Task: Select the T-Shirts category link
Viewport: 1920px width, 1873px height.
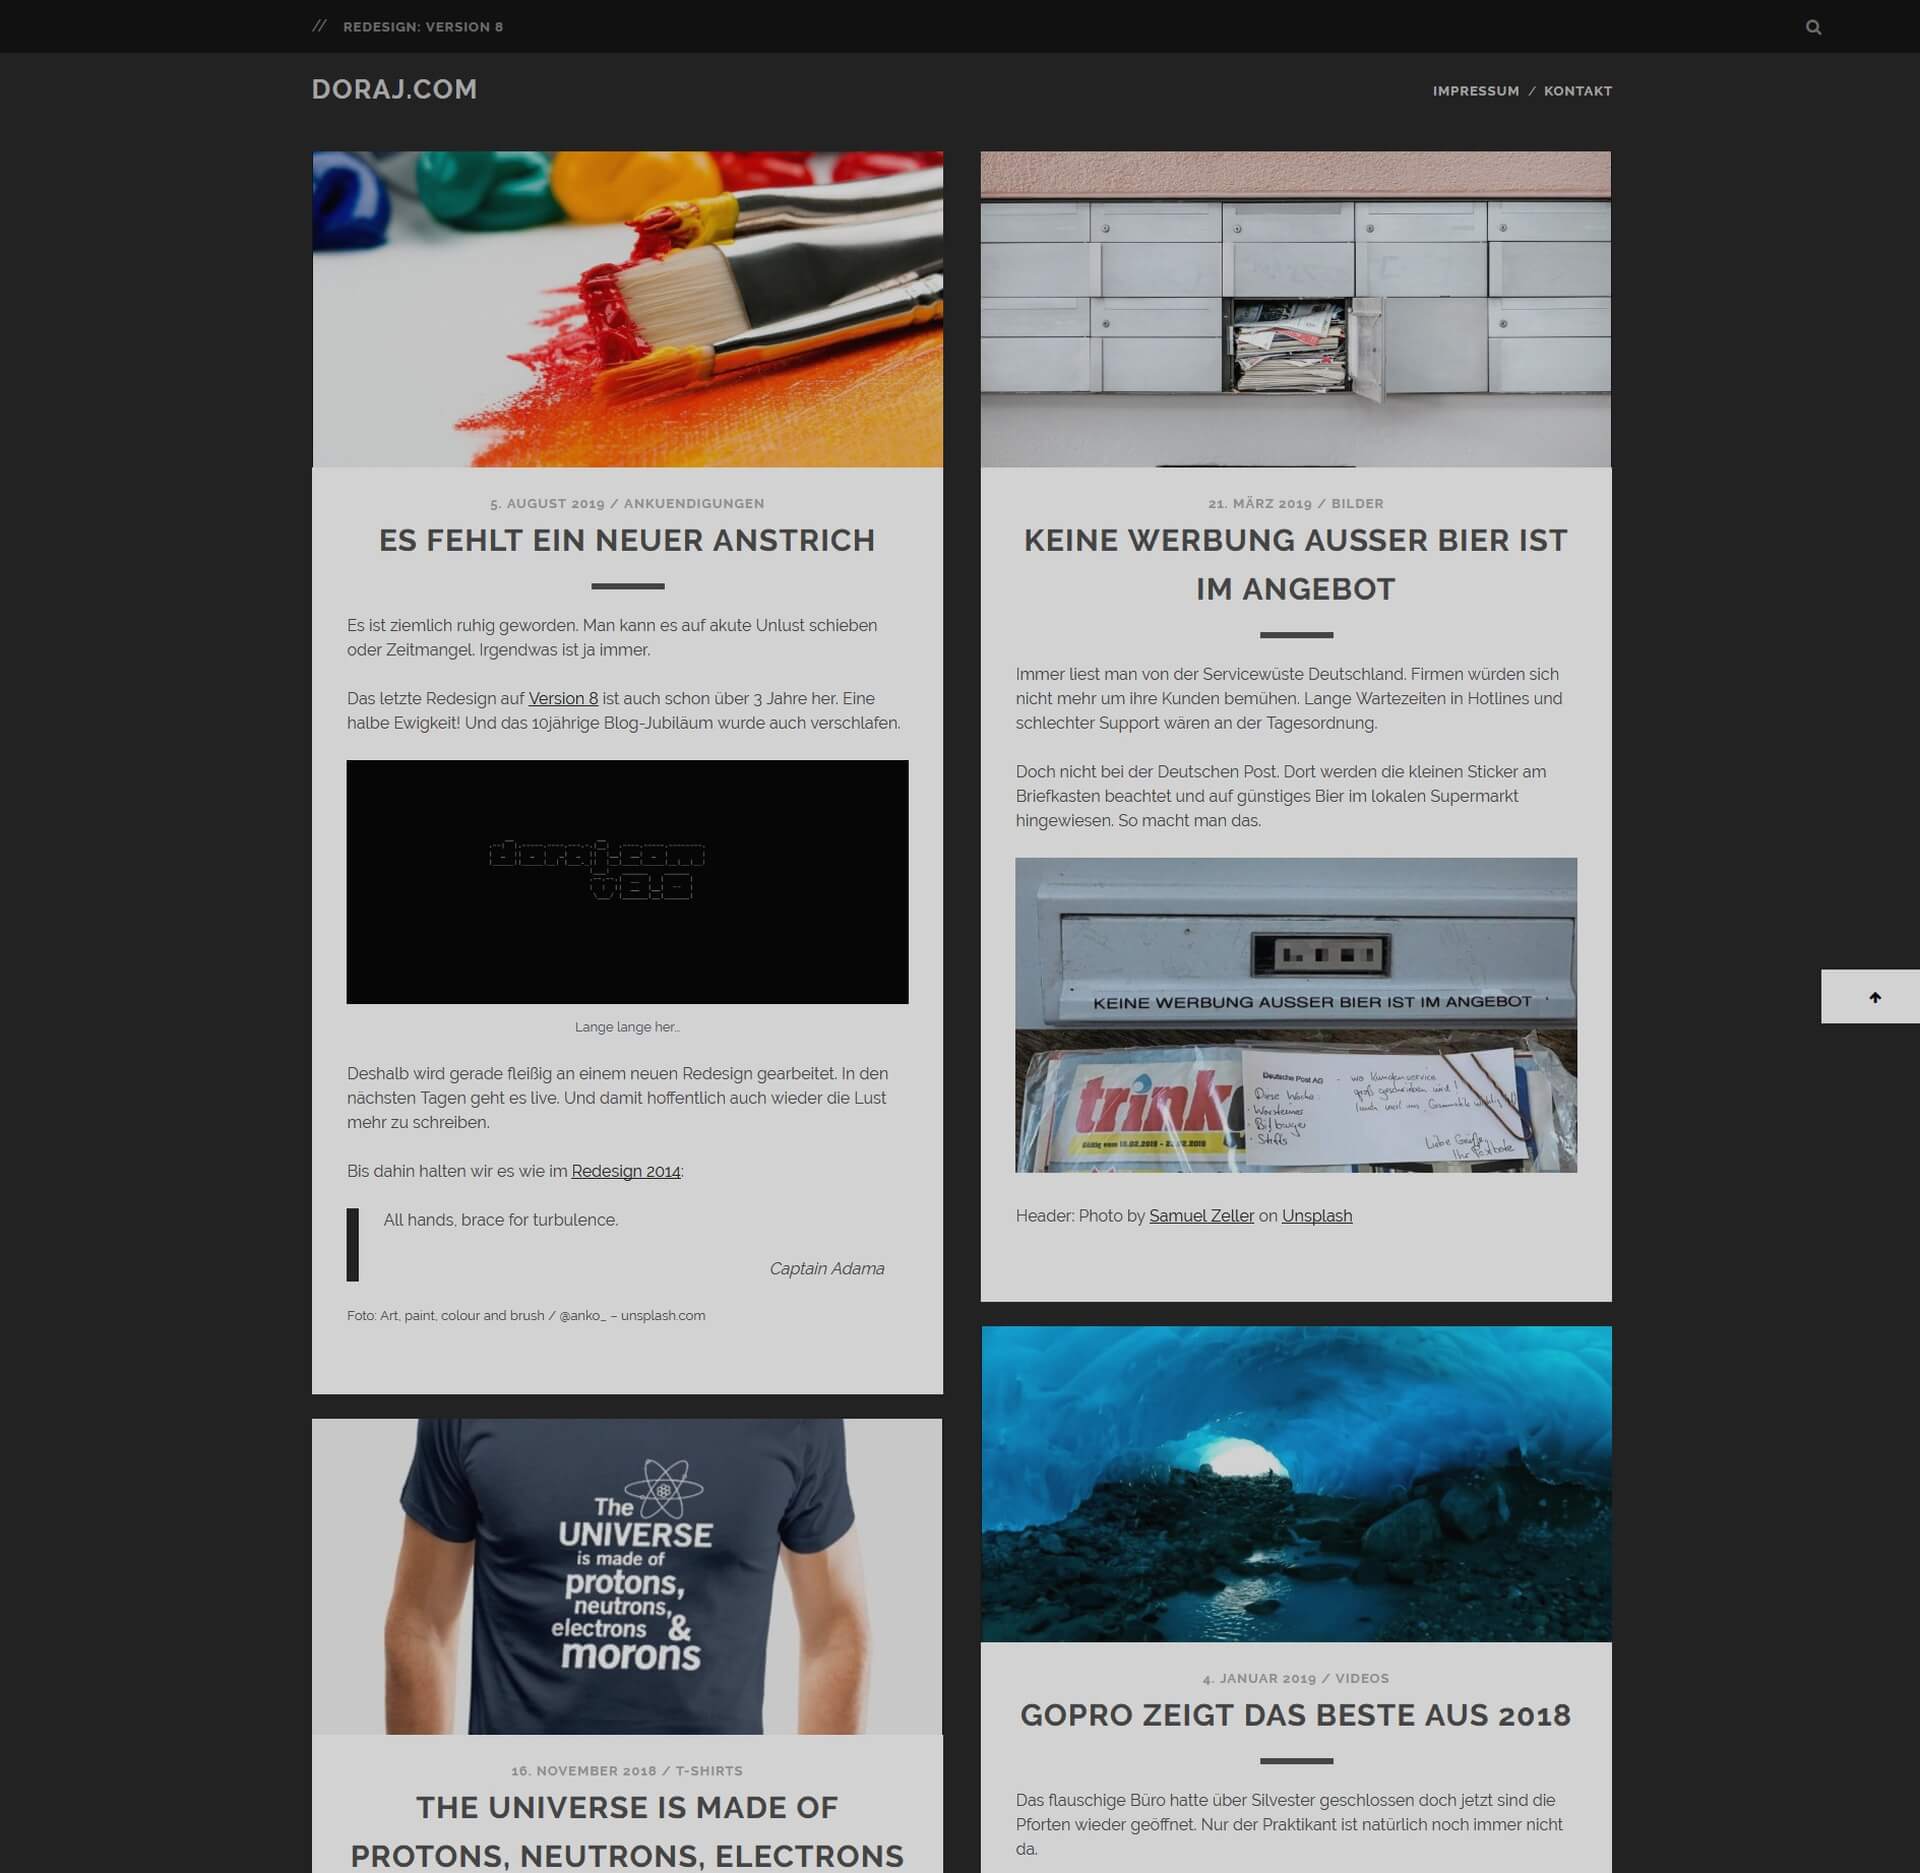Action: point(709,1771)
